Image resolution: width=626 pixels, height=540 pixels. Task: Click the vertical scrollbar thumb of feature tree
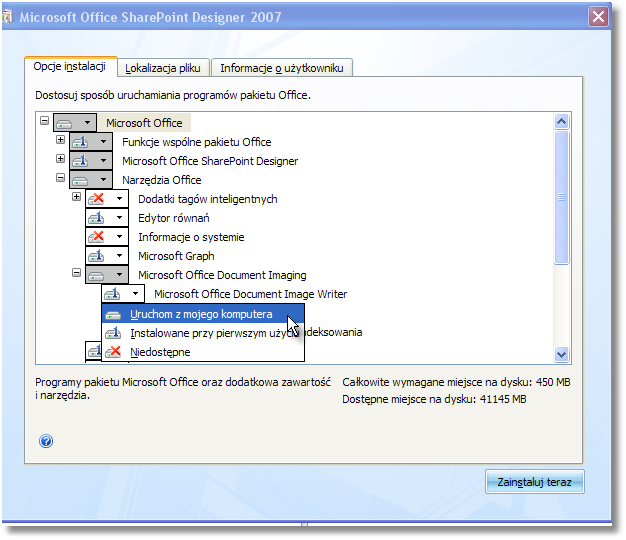[561, 197]
